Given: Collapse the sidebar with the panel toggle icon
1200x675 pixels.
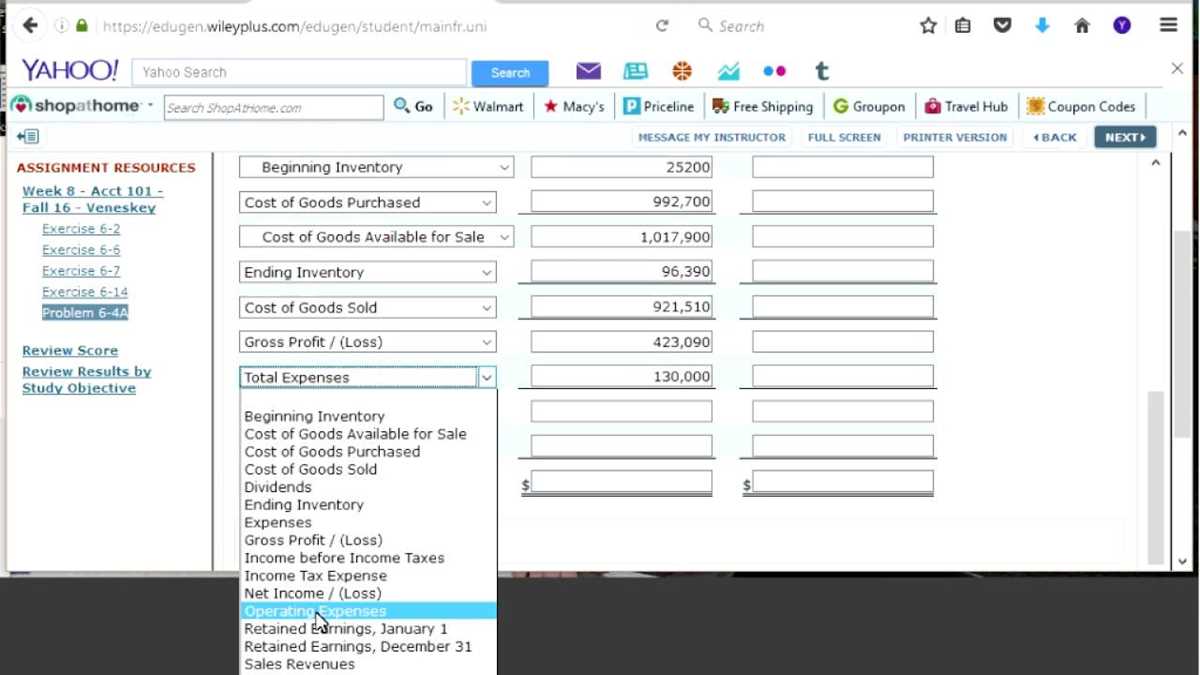Looking at the screenshot, I should pos(28,137).
